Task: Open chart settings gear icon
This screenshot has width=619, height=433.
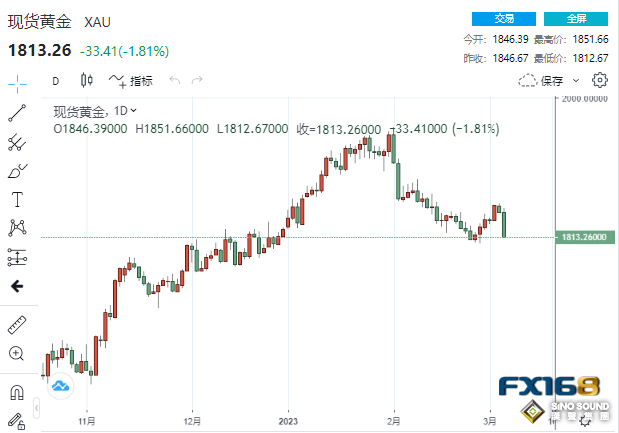Action: tap(600, 80)
